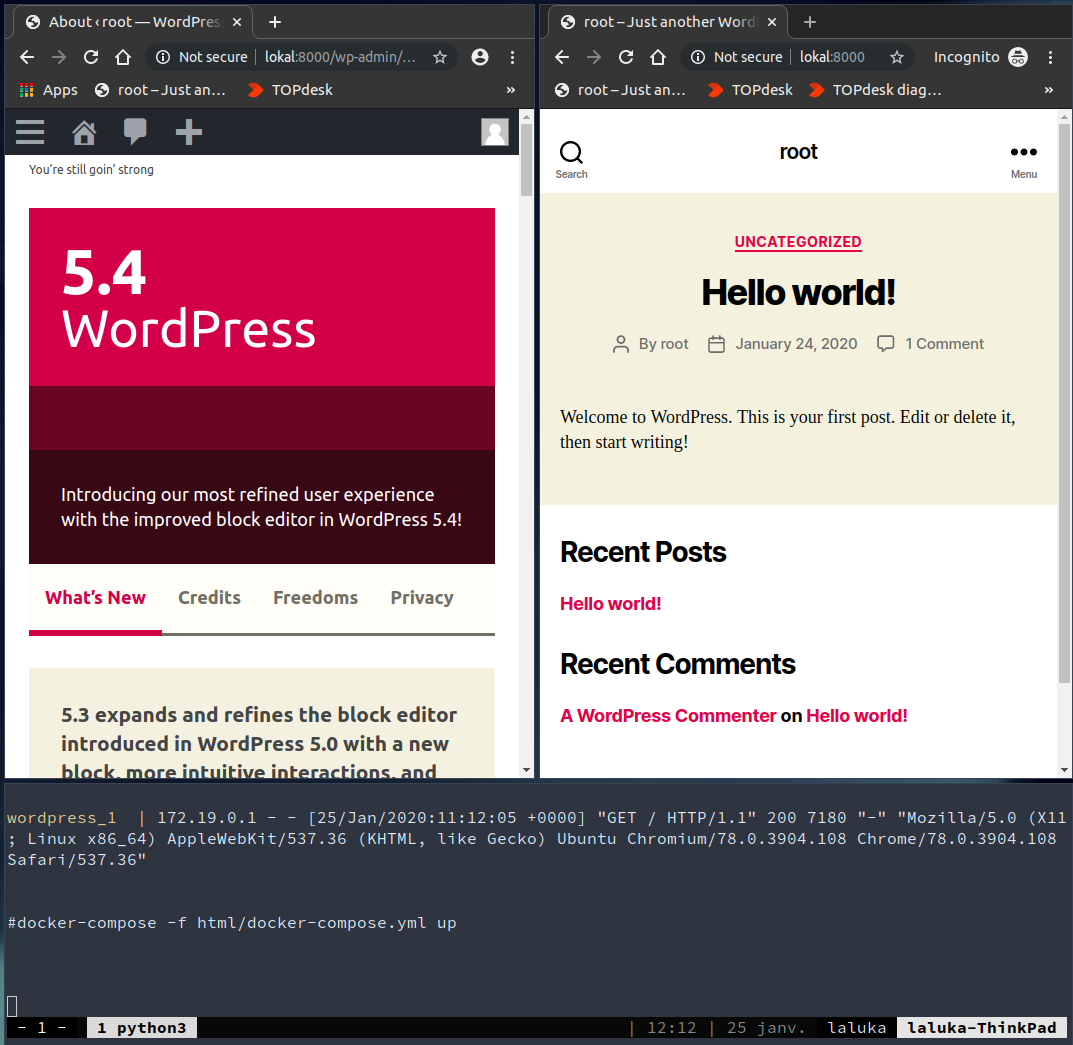Viewport: 1073px width, 1045px height.
Task: Click the author link root in the post byline
Action: tap(674, 344)
